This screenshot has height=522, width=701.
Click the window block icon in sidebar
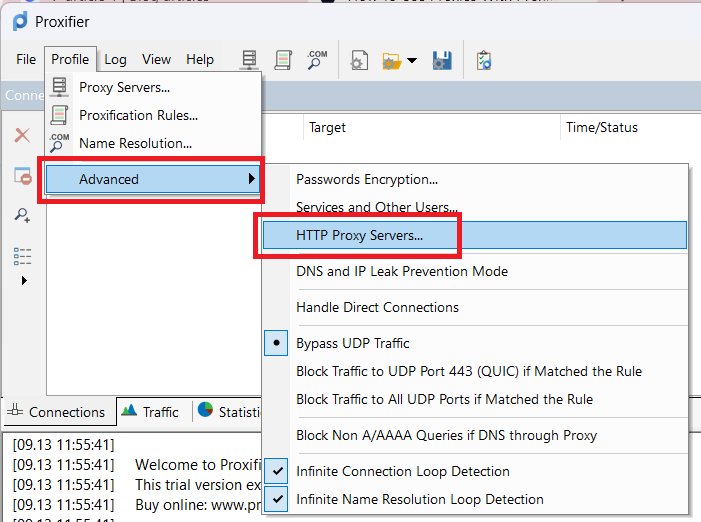point(22,176)
